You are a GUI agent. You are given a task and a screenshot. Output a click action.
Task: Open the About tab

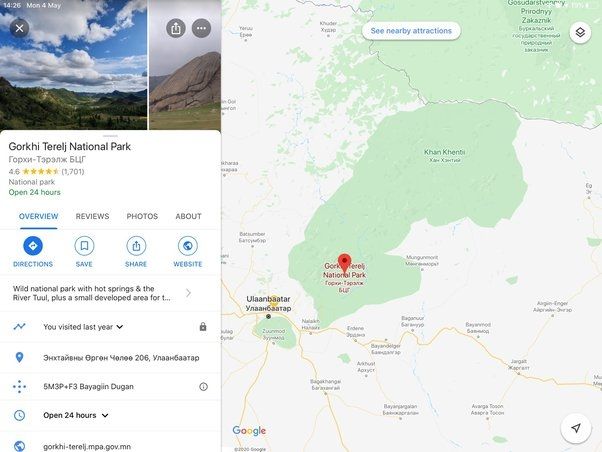click(x=189, y=216)
